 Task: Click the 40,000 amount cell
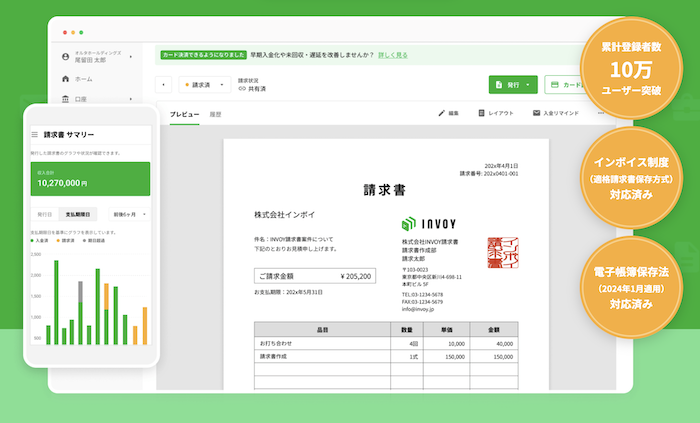point(494,344)
